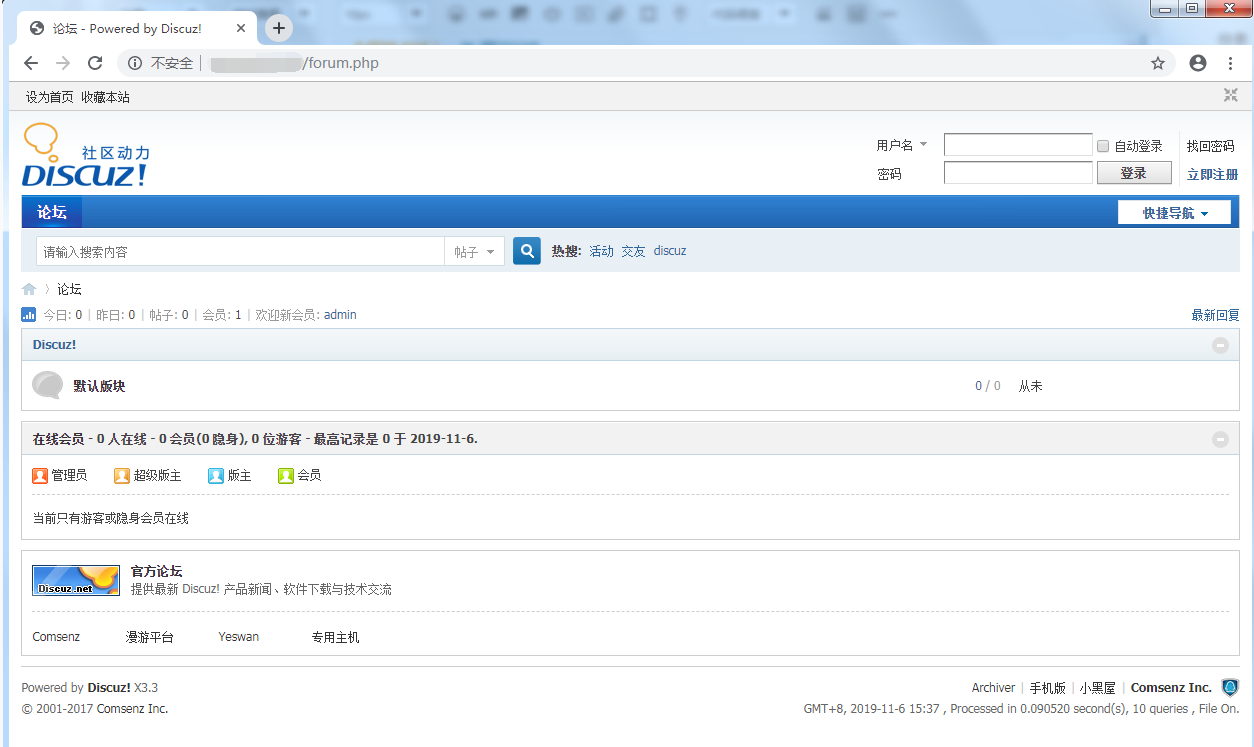Bookmark this page with the star icon

click(1158, 63)
